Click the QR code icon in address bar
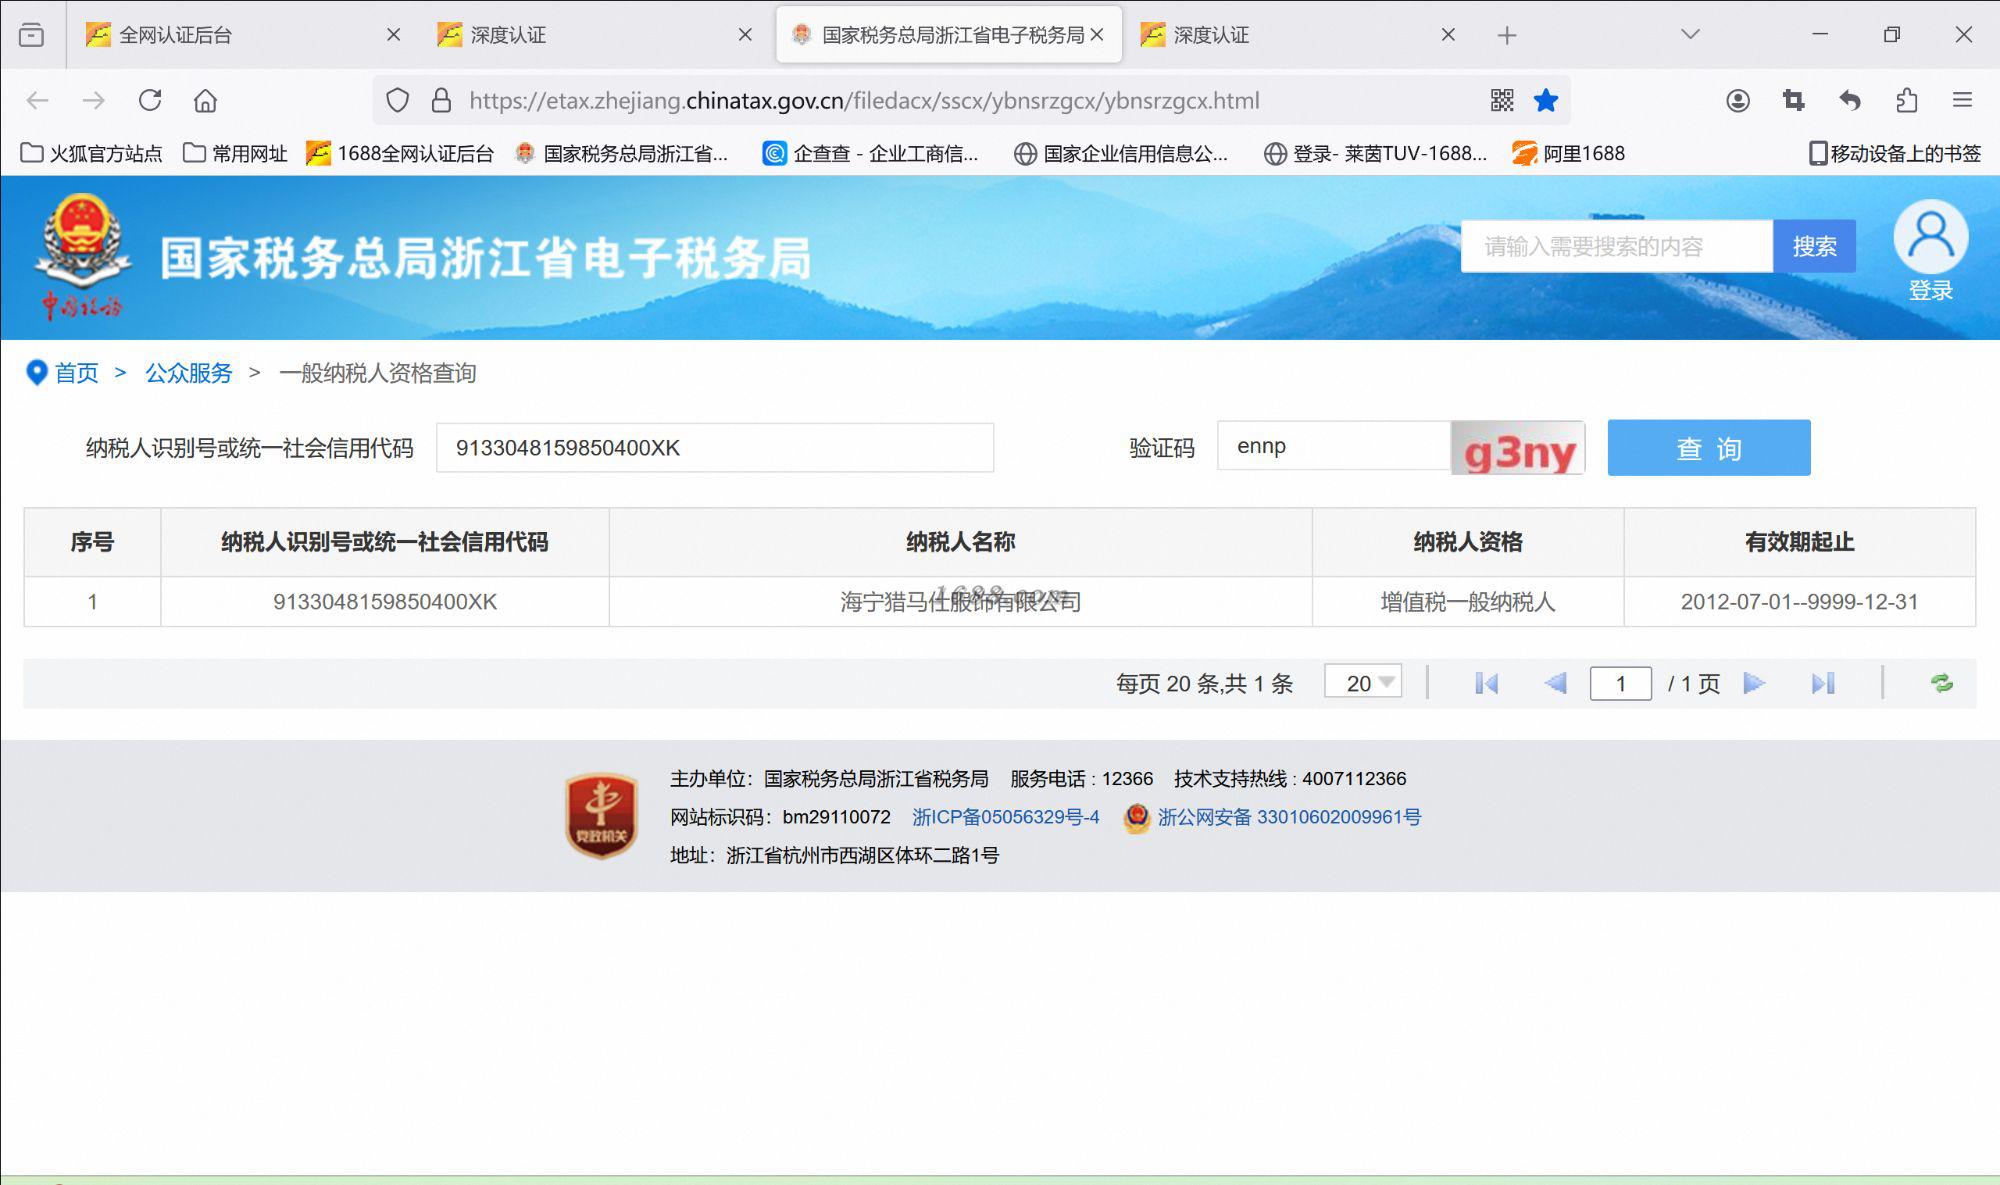The image size is (2000, 1185). [1502, 100]
